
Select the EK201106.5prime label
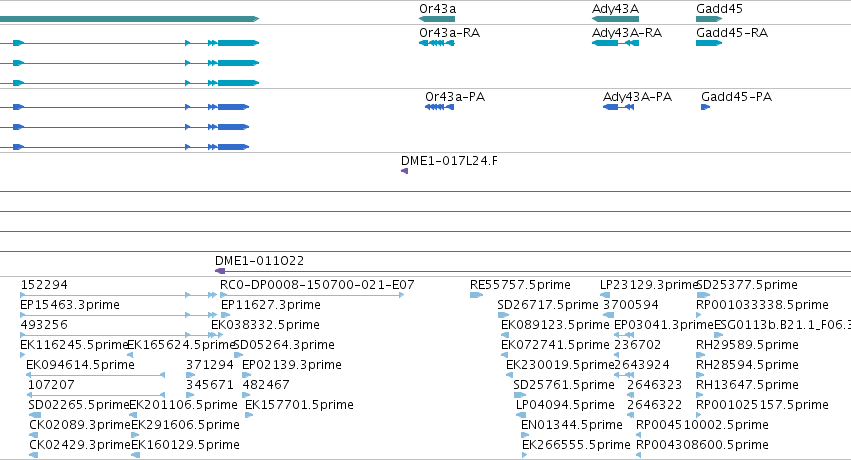(183, 405)
